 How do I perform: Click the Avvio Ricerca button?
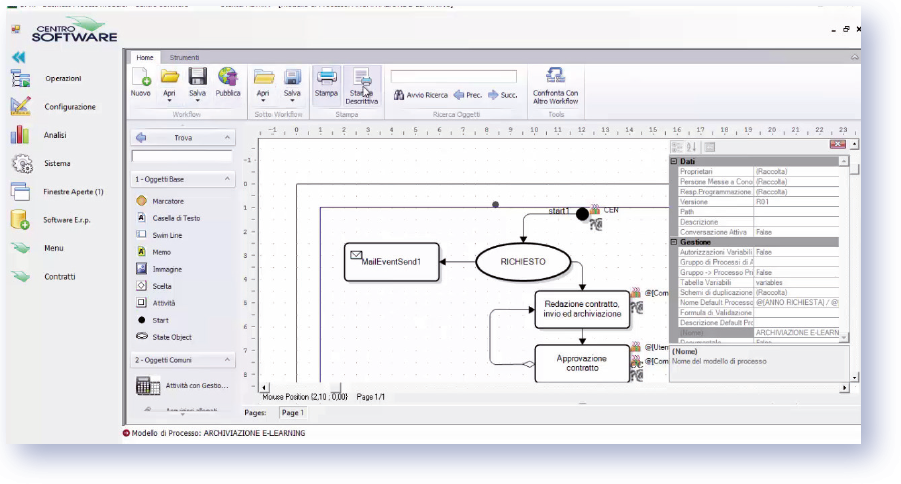[421, 96]
